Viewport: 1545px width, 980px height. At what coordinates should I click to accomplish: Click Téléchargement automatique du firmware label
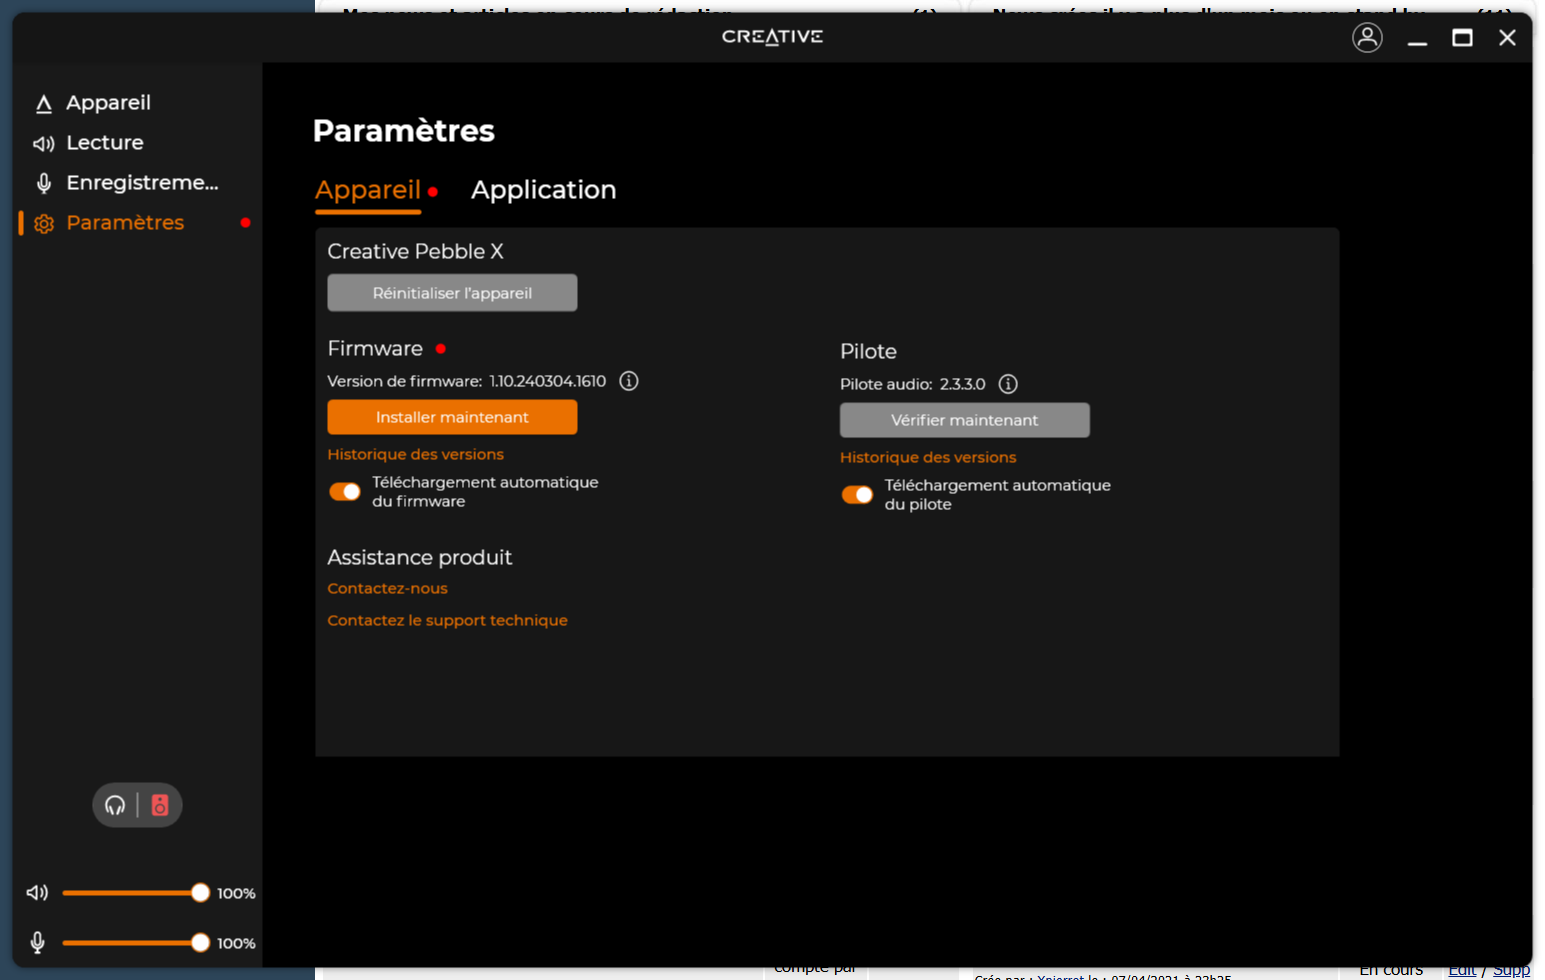click(x=485, y=491)
